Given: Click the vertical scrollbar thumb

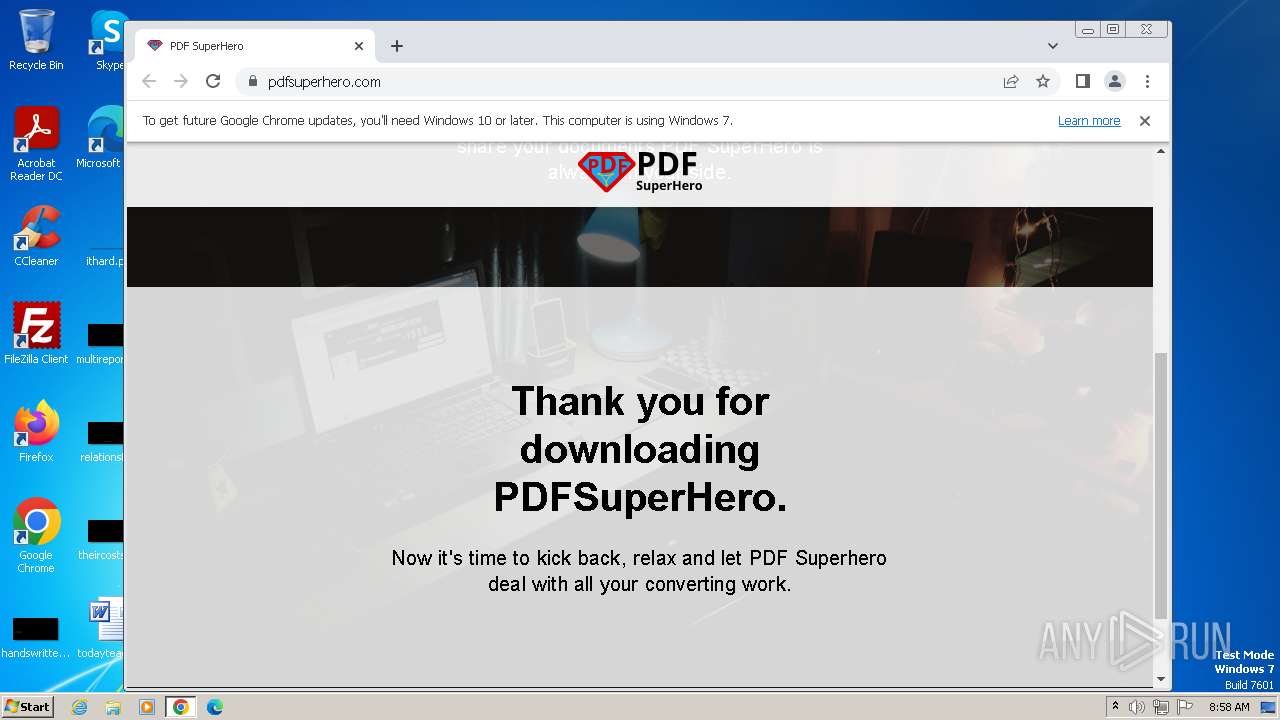Looking at the screenshot, I should click(1161, 486).
